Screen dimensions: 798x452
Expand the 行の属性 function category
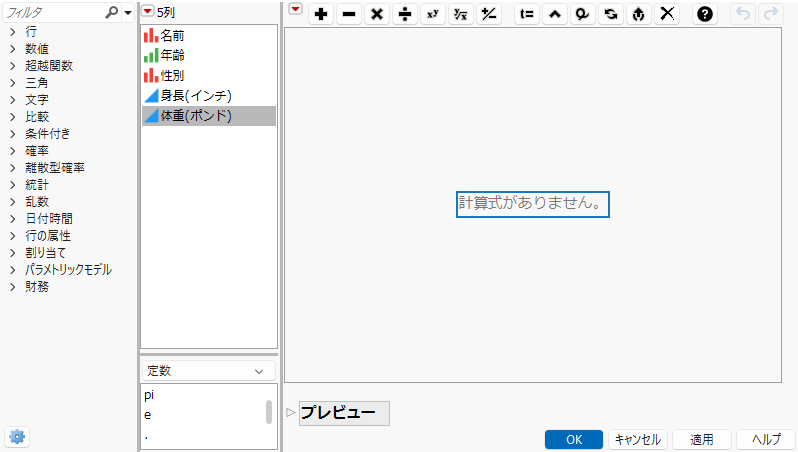pyautogui.click(x=13, y=236)
